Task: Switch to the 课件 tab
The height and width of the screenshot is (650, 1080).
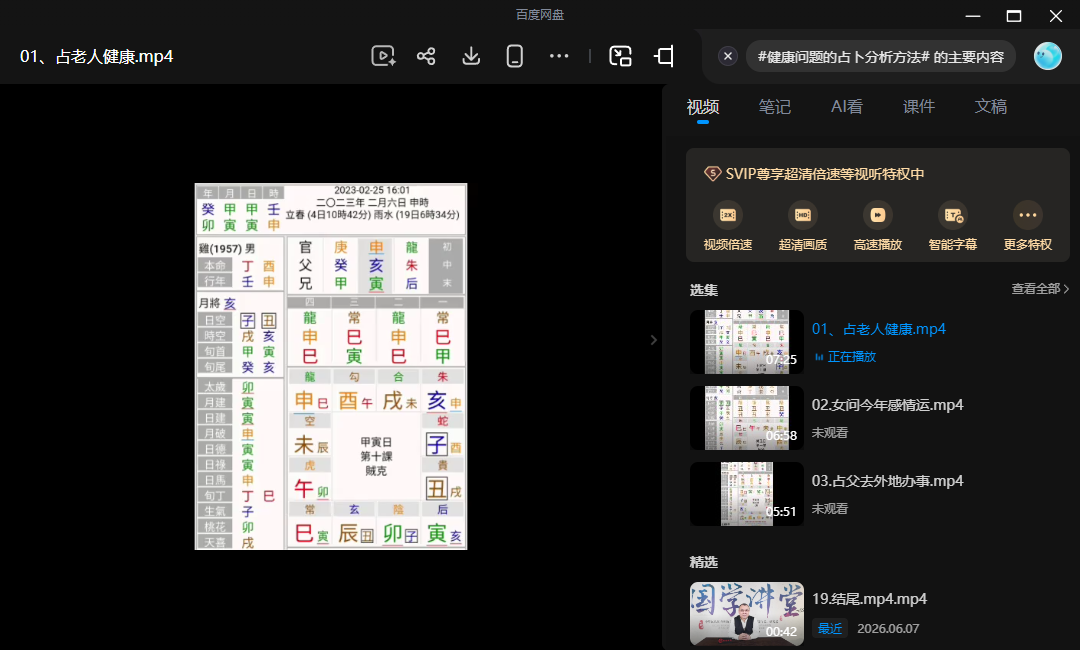Action: [919, 107]
